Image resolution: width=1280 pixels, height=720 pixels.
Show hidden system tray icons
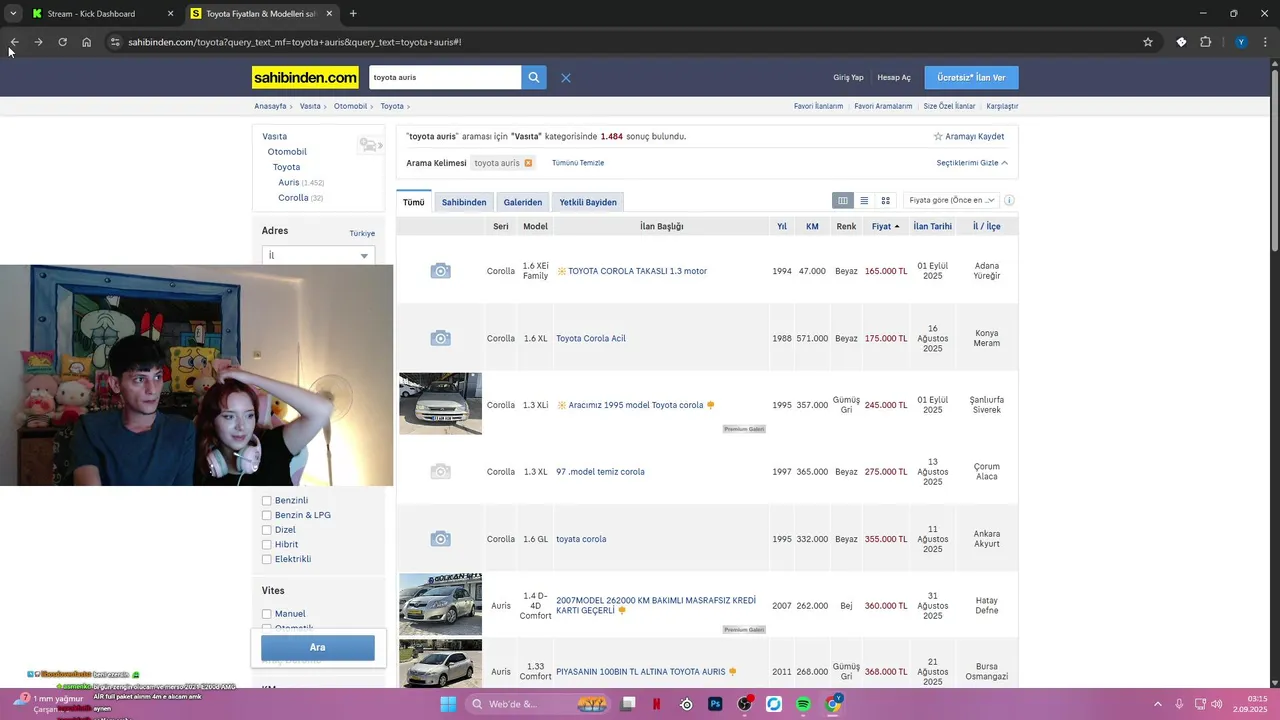(x=1158, y=704)
